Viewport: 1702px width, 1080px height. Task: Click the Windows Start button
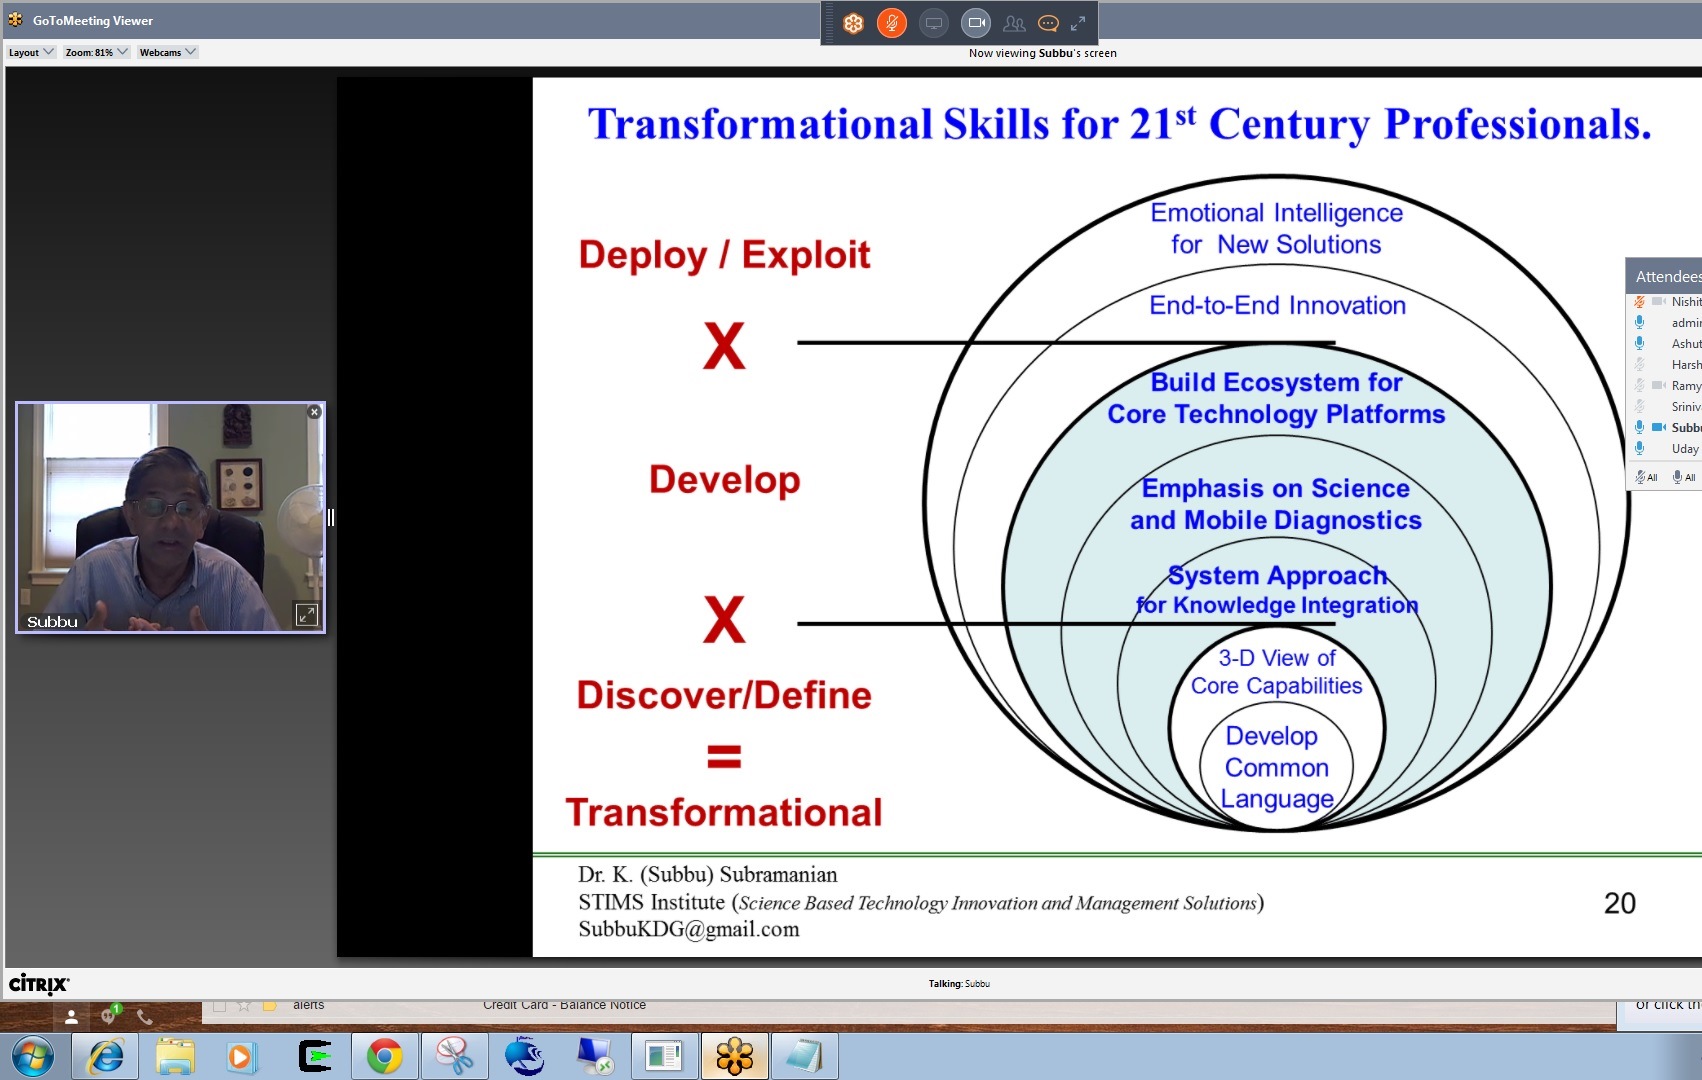33,1056
